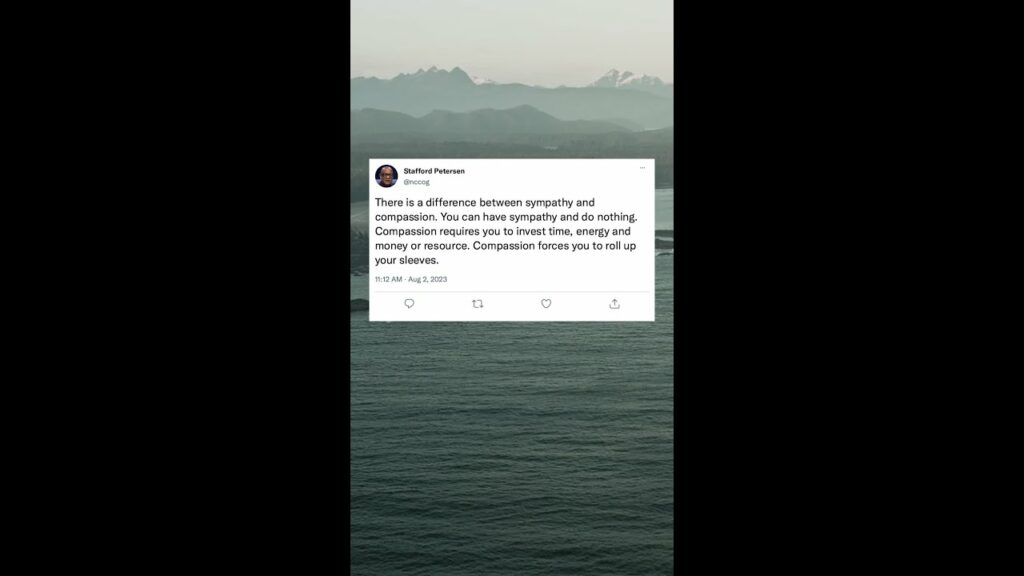1024x576 pixels.
Task: Open the three-dot more options menu
Action: (643, 168)
